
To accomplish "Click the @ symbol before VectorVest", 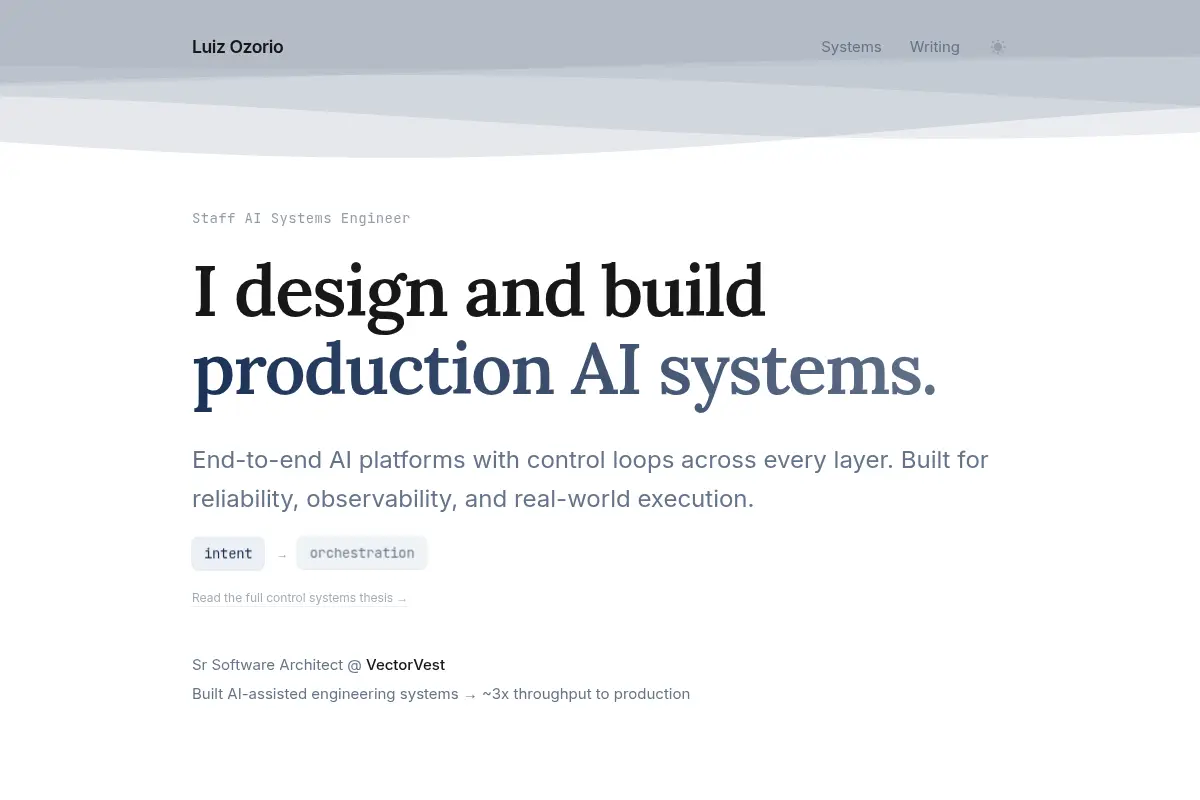I will pyautogui.click(x=354, y=664).
